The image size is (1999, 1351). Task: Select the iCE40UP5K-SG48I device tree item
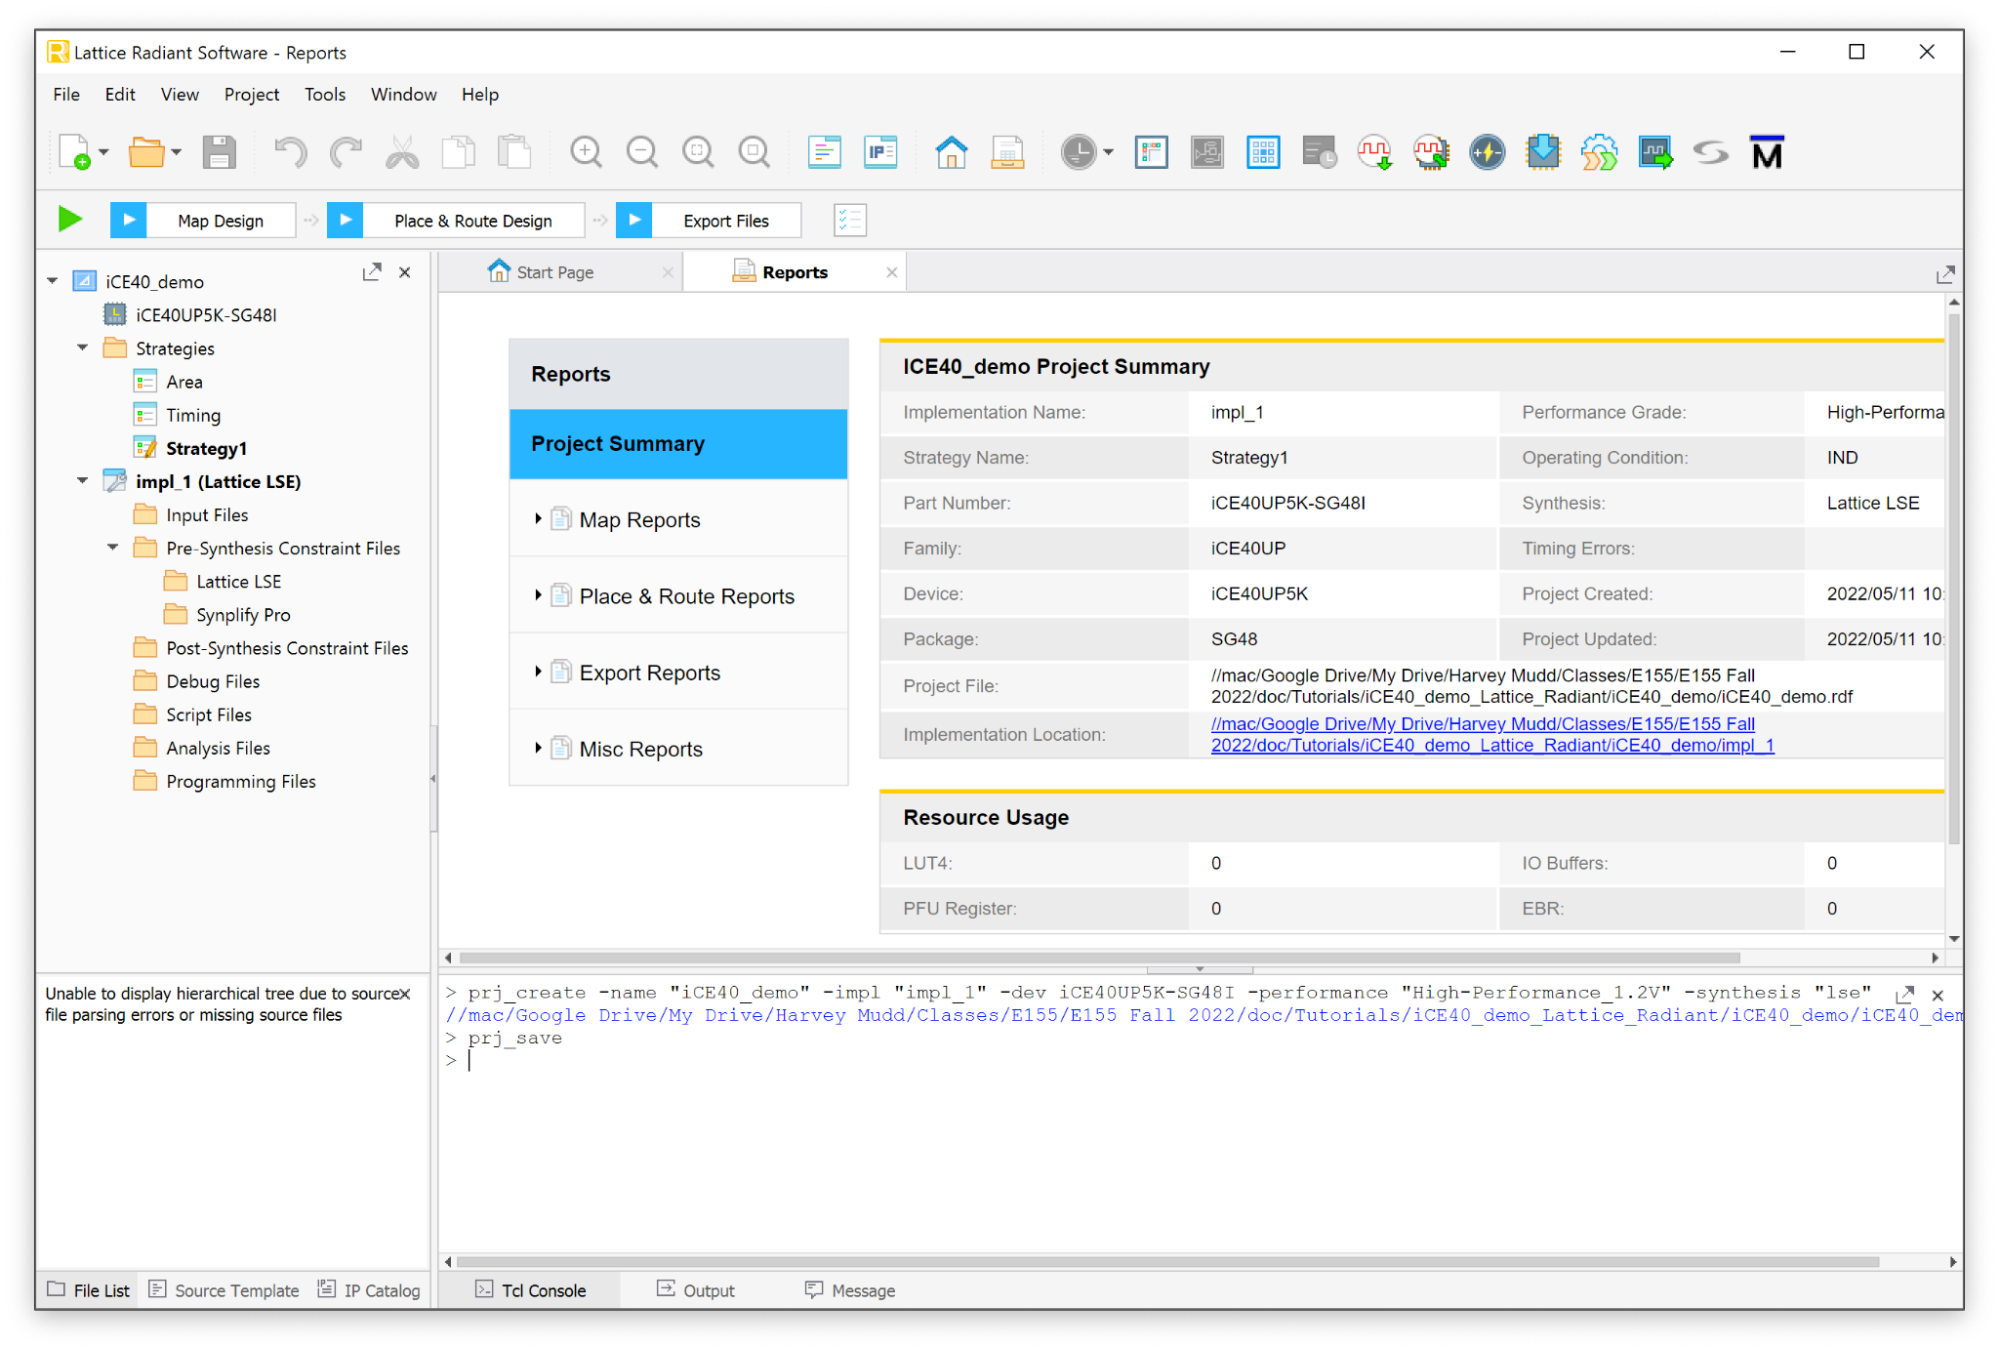(x=206, y=315)
